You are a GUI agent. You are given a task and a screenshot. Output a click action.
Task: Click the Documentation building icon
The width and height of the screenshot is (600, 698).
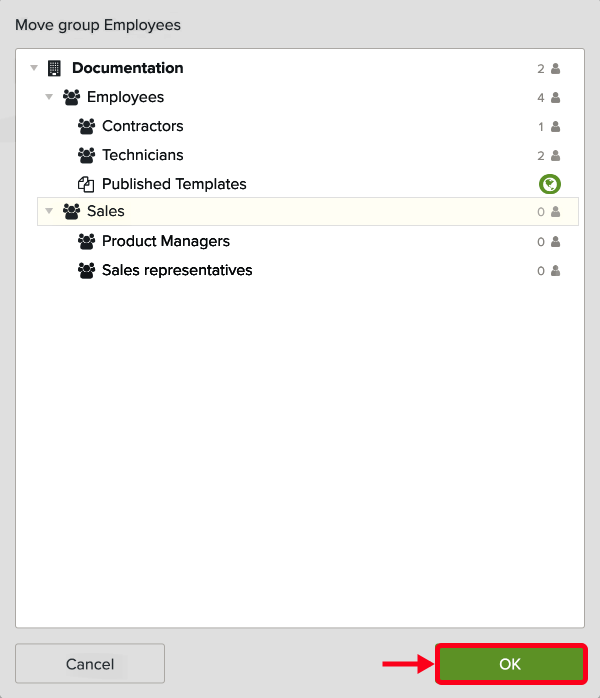pos(54,68)
